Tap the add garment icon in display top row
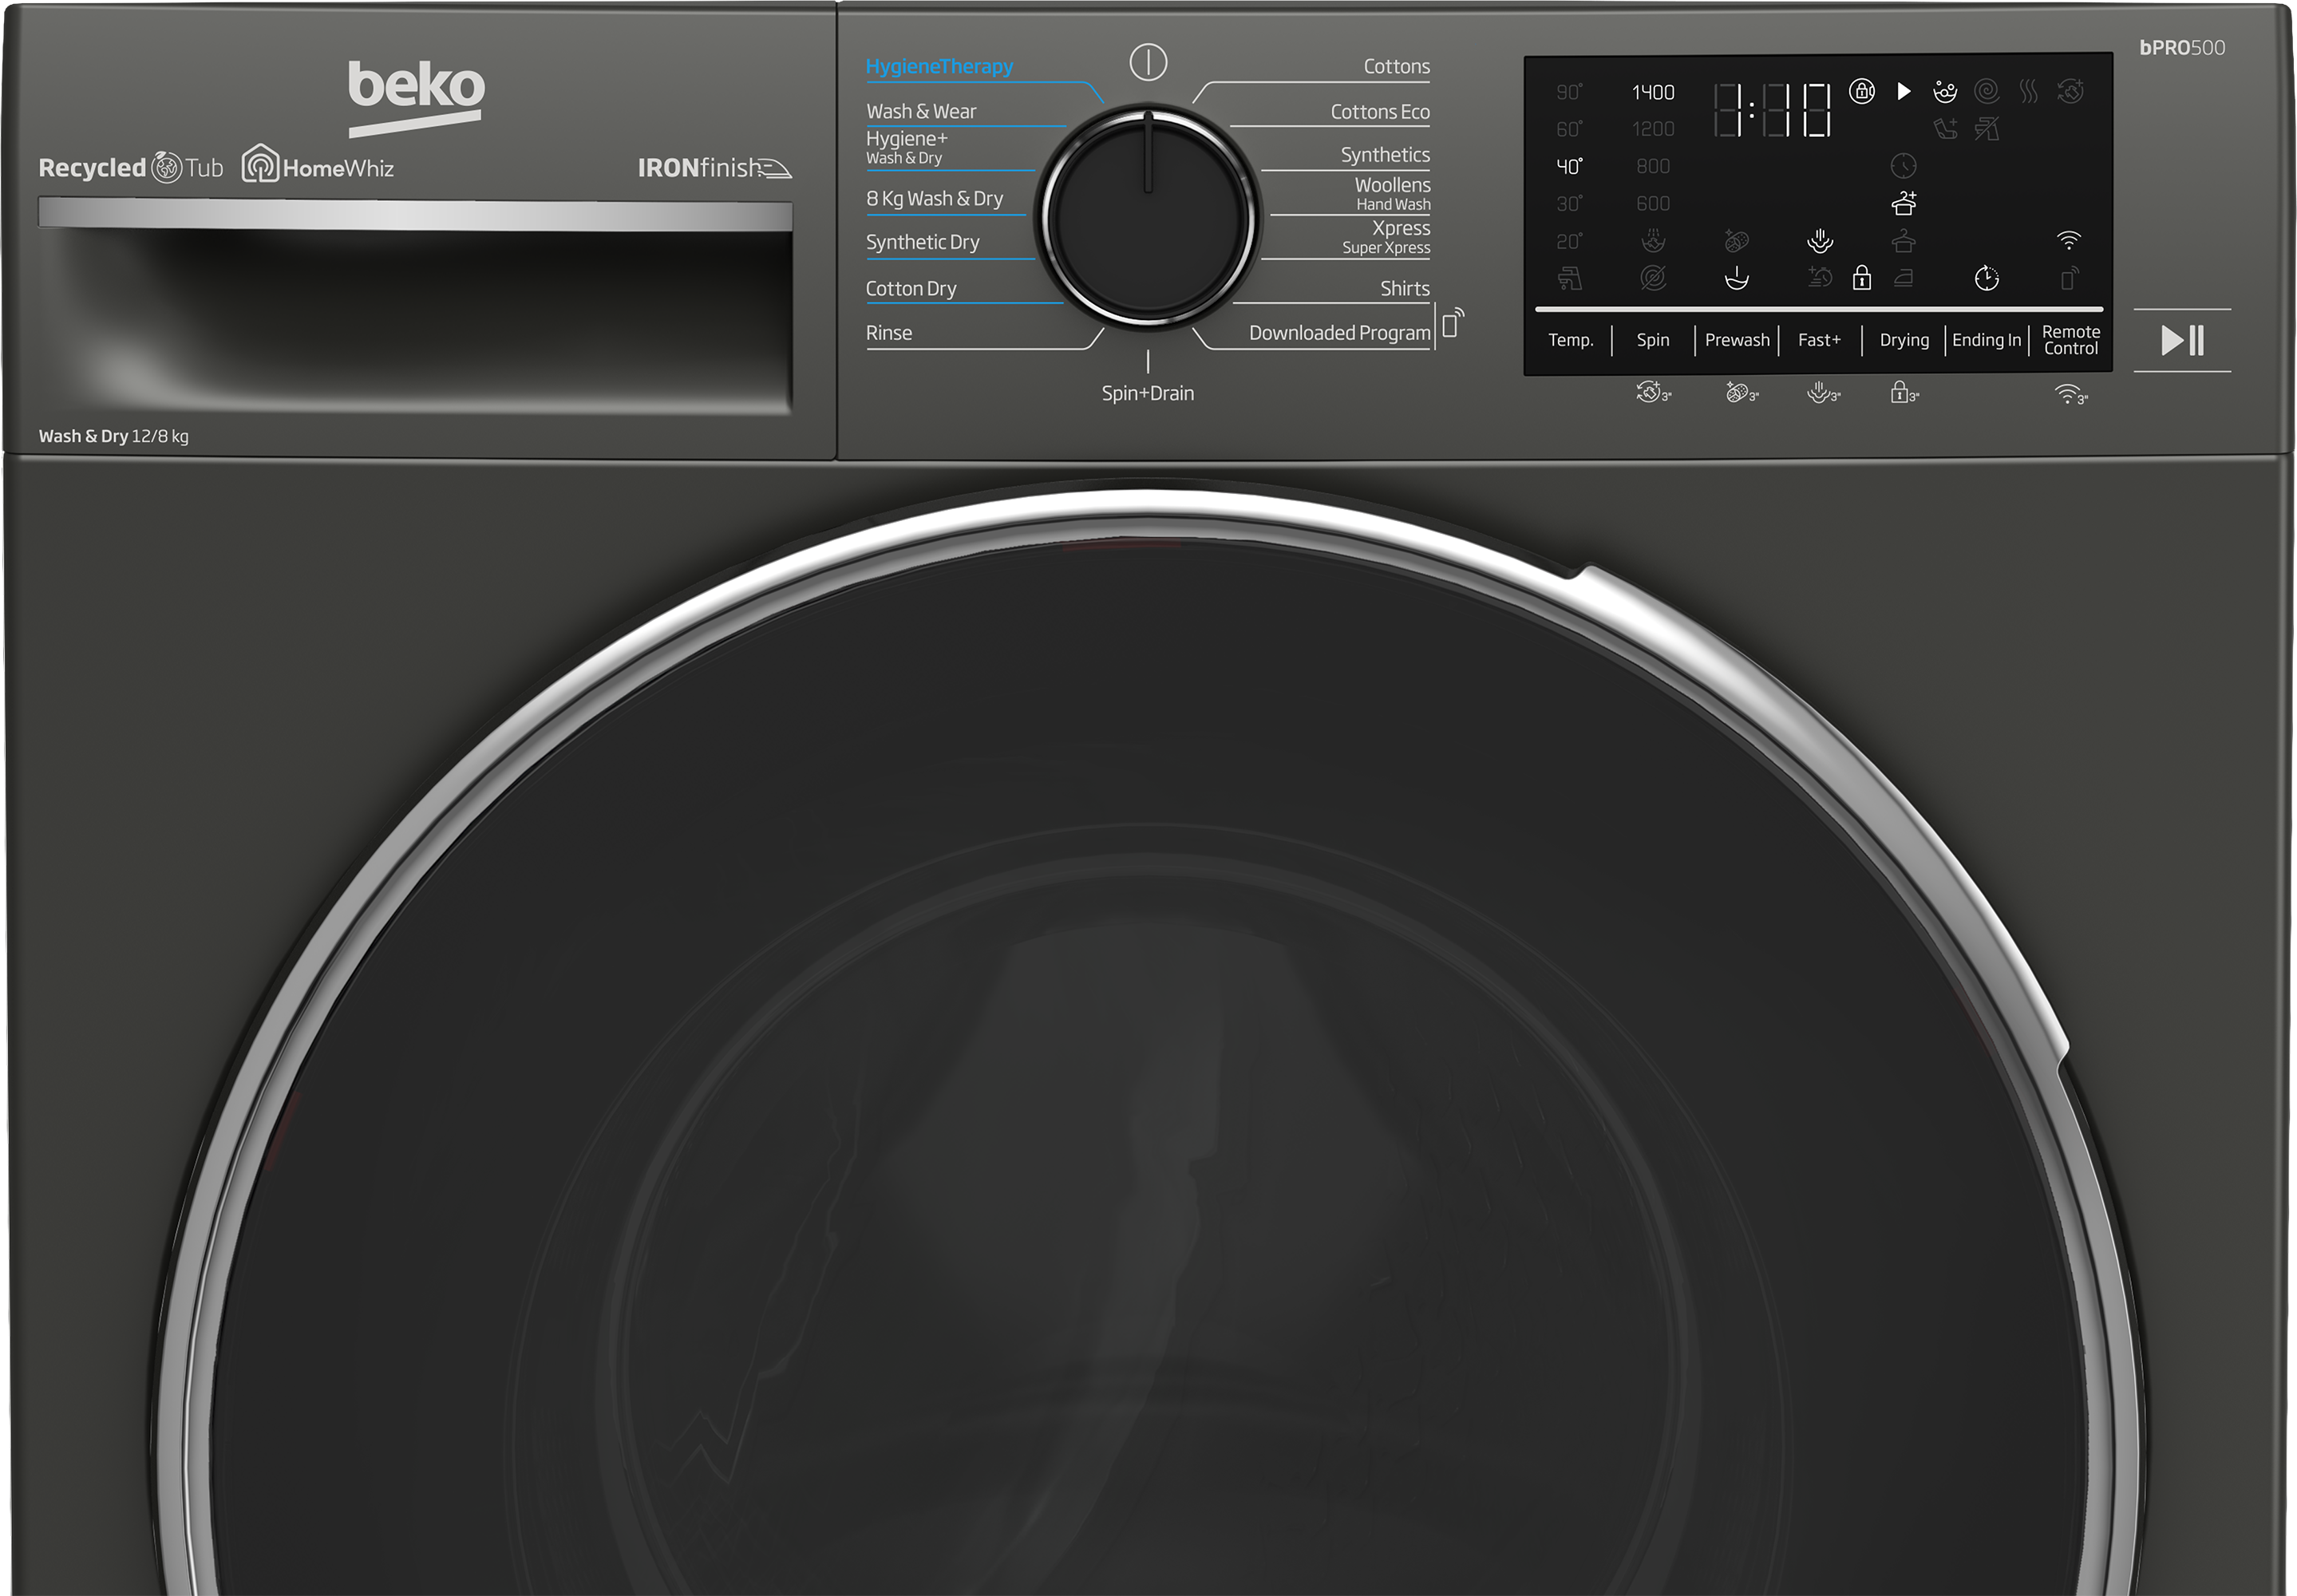2297x1596 pixels. 2070,91
